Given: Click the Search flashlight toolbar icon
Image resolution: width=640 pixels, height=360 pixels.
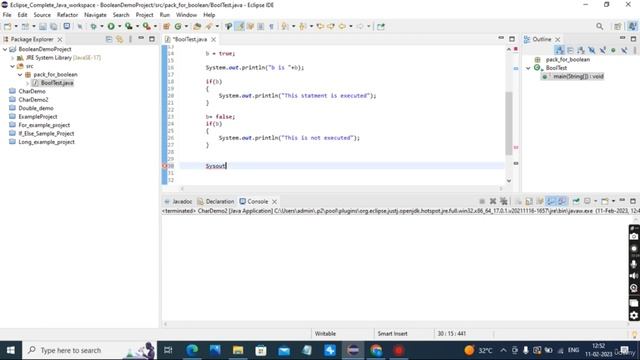Looking at the screenshot, I should point(209,27).
